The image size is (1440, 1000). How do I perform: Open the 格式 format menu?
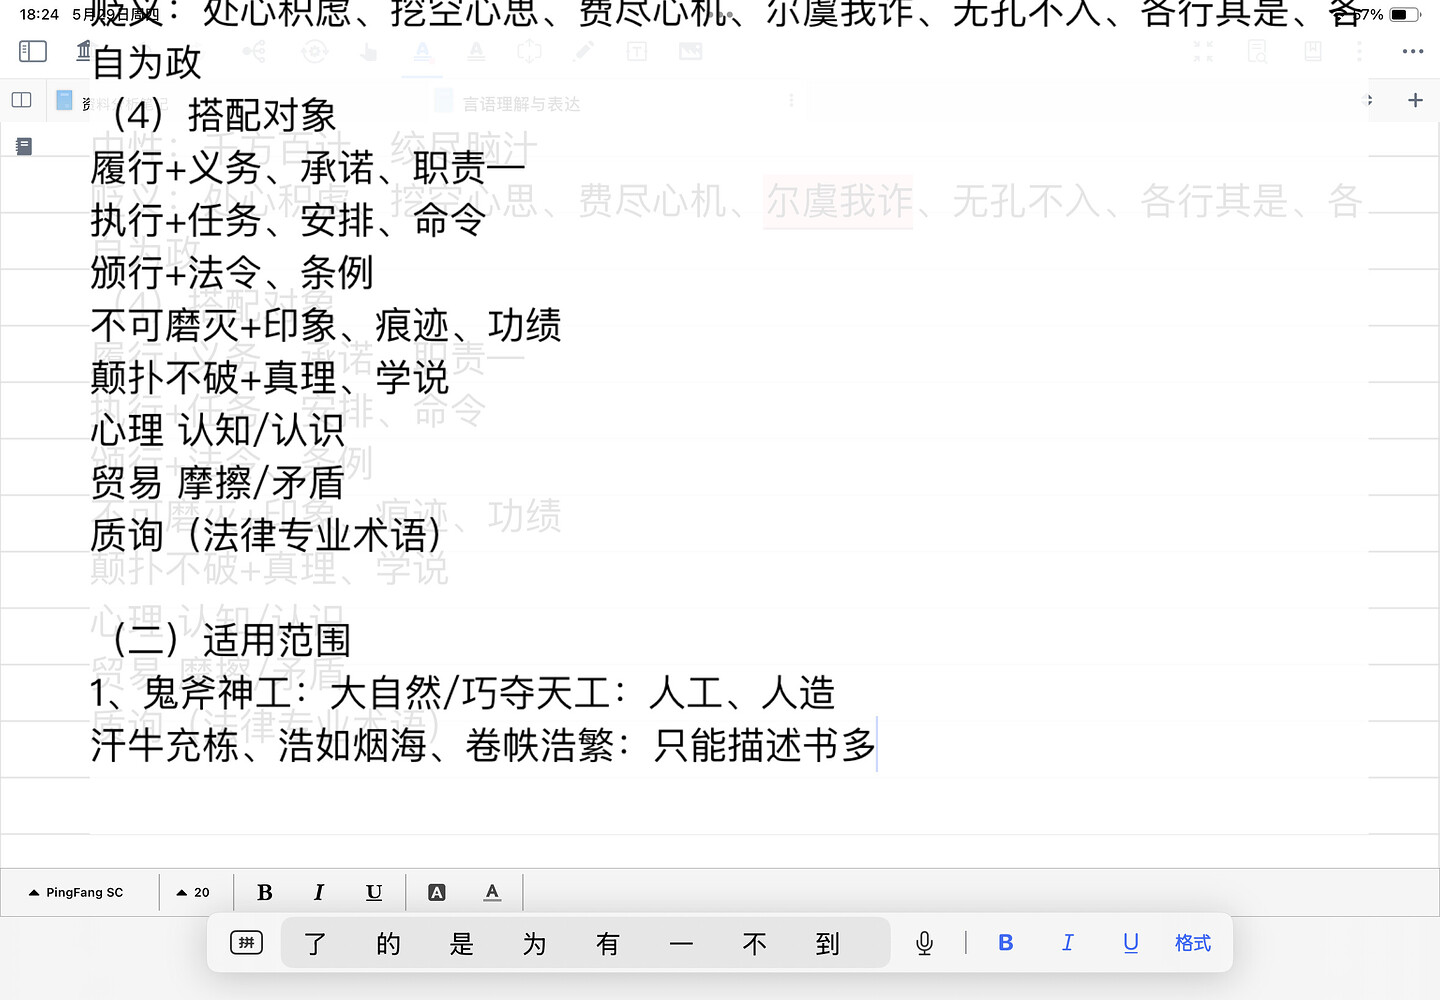(1193, 942)
